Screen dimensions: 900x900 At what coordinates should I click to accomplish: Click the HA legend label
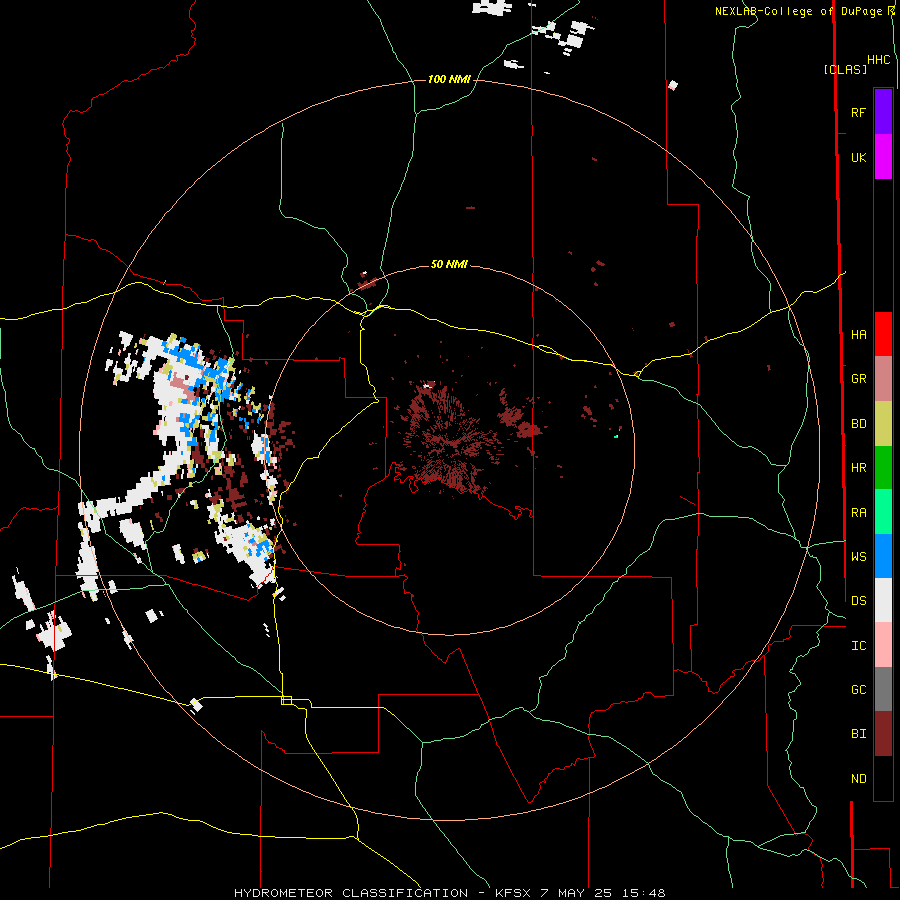pyautogui.click(x=858, y=335)
